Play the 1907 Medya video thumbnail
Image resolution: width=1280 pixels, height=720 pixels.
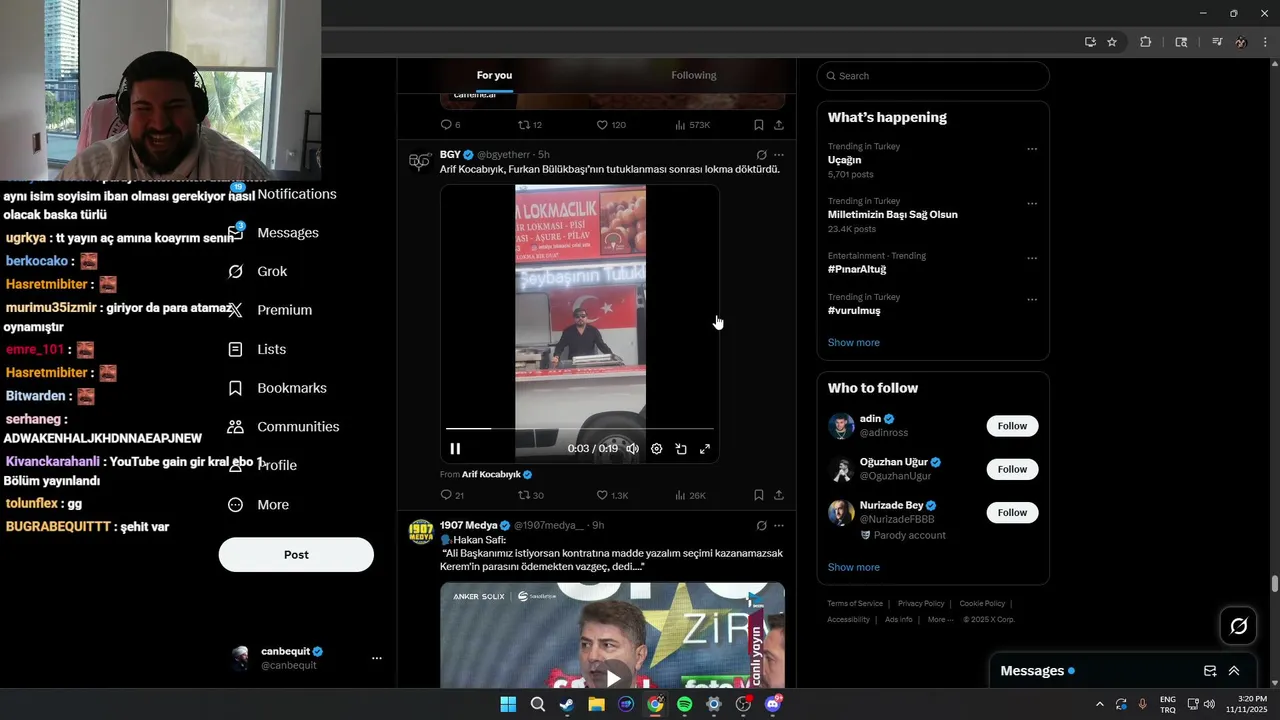tap(613, 676)
